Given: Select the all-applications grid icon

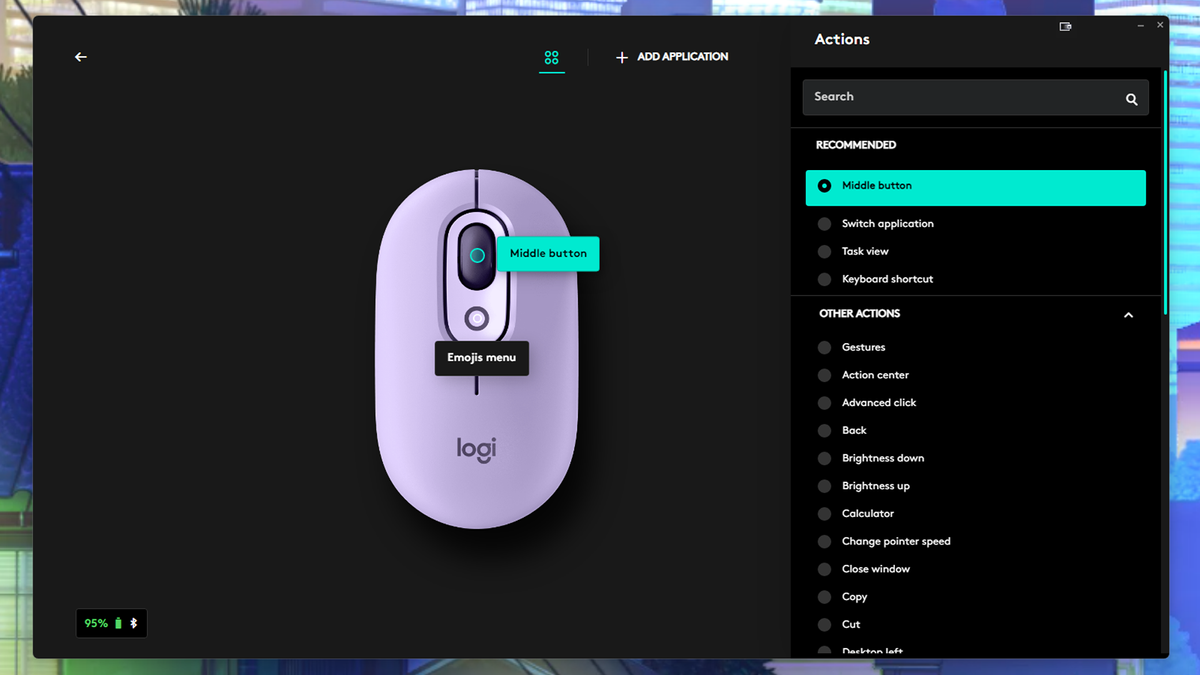Looking at the screenshot, I should (x=551, y=57).
